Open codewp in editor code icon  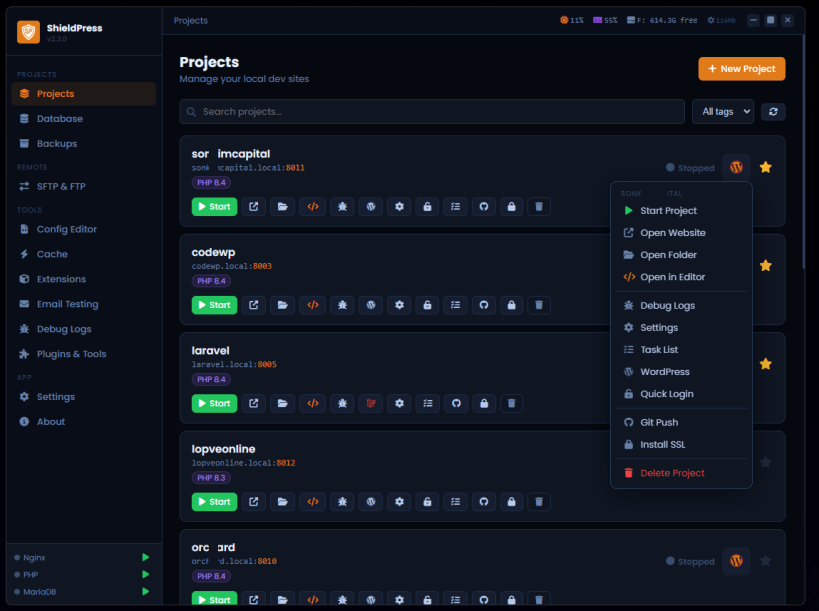(313, 305)
